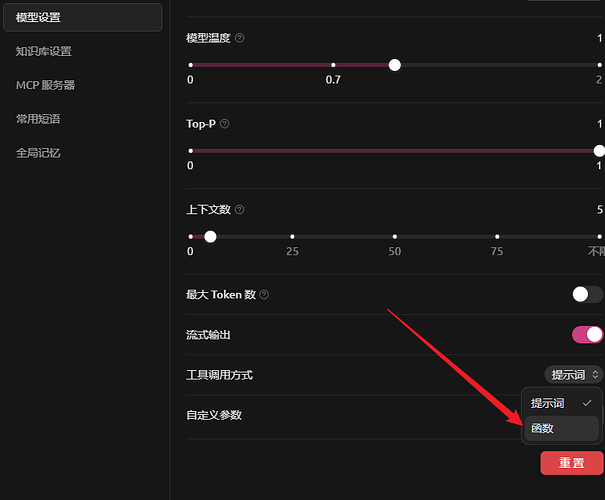Screen dimensions: 605x500
Task: Choose the 函数 option in the dropdown
Action: pos(561,428)
